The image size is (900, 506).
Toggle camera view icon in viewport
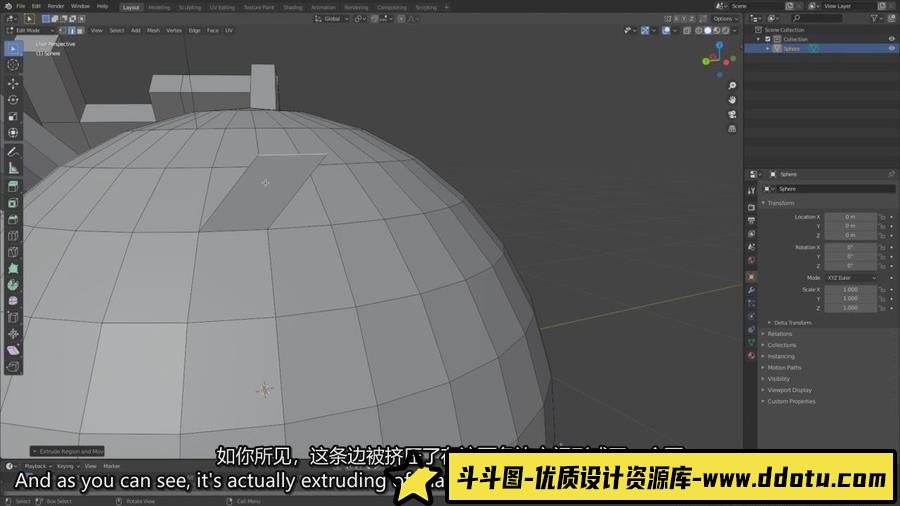732,114
